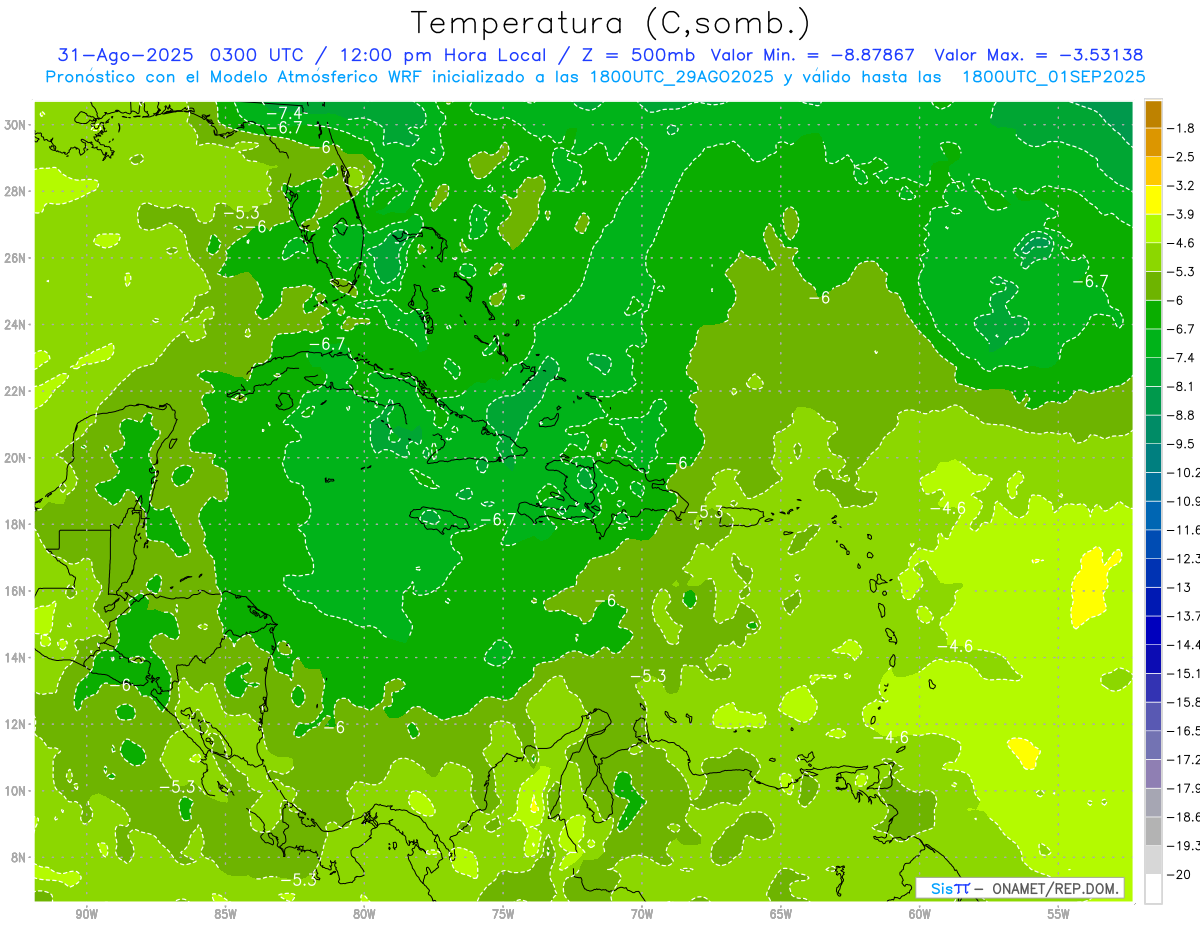The height and width of the screenshot is (927, 1200).
Task: Click the colorbar label "-15.8"
Action: point(1183,702)
